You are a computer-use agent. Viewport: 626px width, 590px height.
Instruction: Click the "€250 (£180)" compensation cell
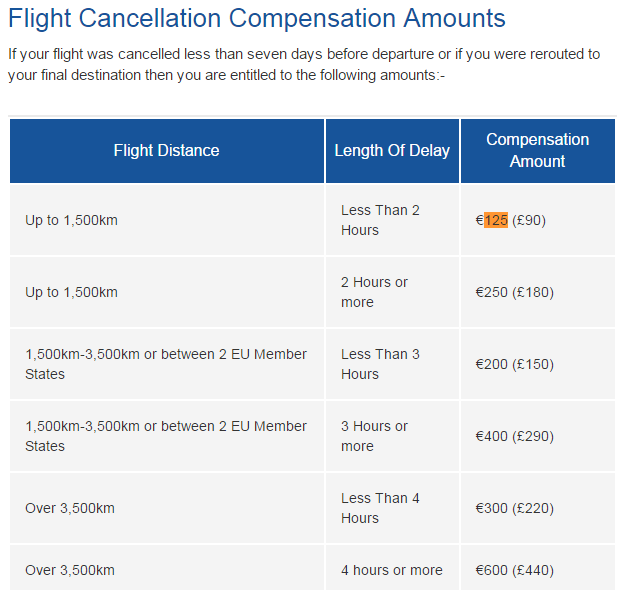click(x=514, y=292)
